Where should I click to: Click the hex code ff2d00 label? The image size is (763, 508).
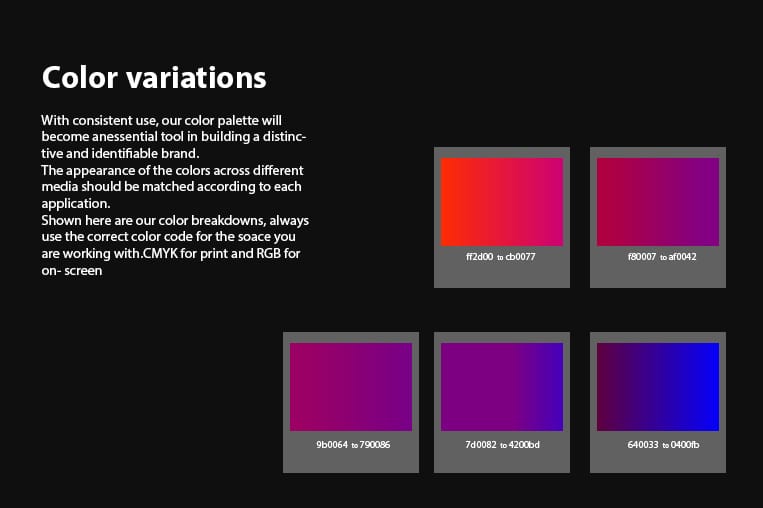(479, 257)
